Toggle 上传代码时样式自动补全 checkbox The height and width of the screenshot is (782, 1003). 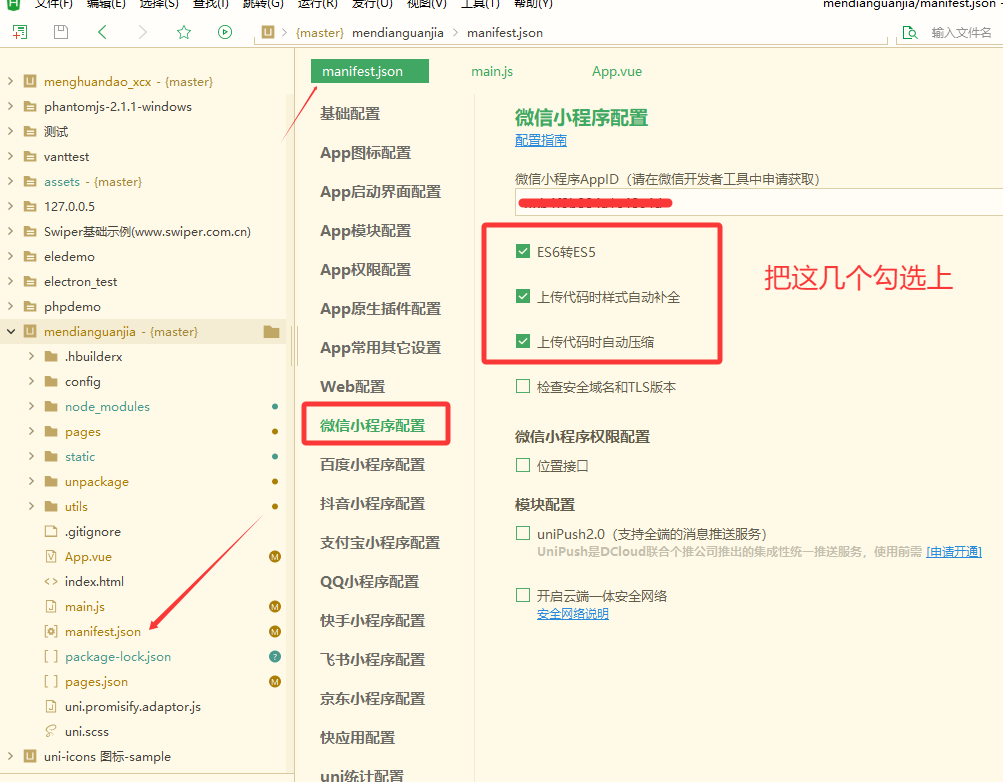523,296
